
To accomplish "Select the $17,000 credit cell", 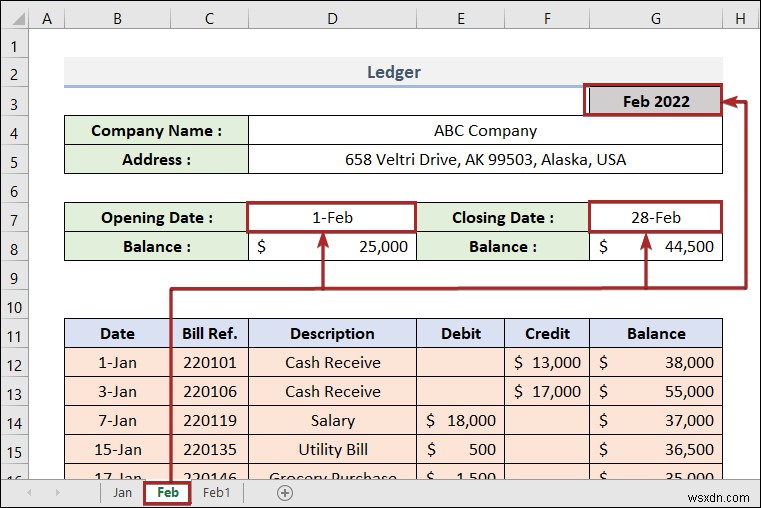I will click(547, 392).
